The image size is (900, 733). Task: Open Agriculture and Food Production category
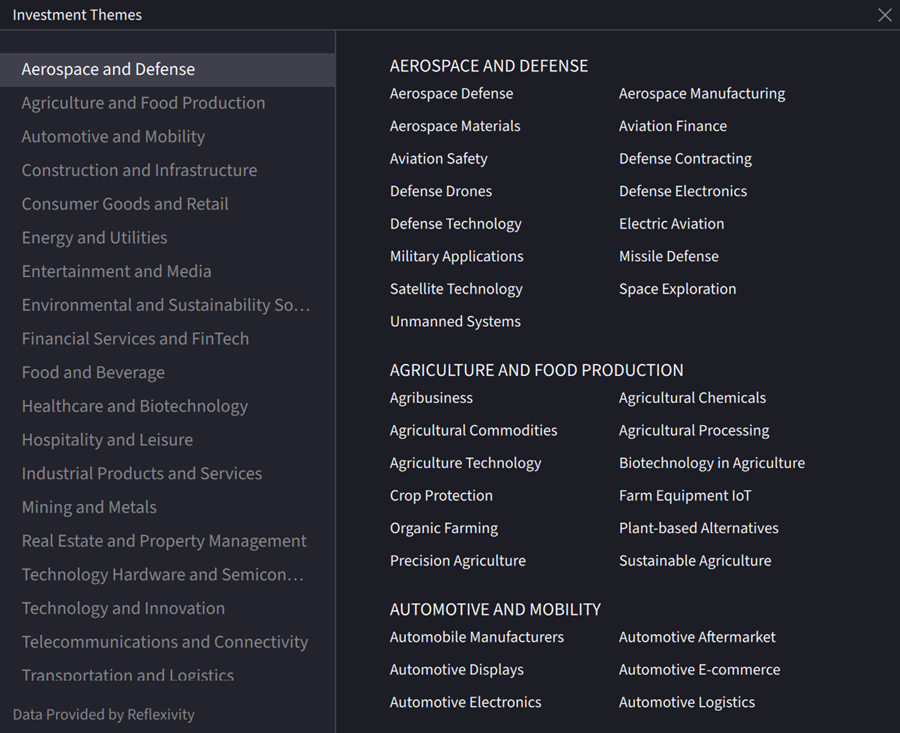143,103
